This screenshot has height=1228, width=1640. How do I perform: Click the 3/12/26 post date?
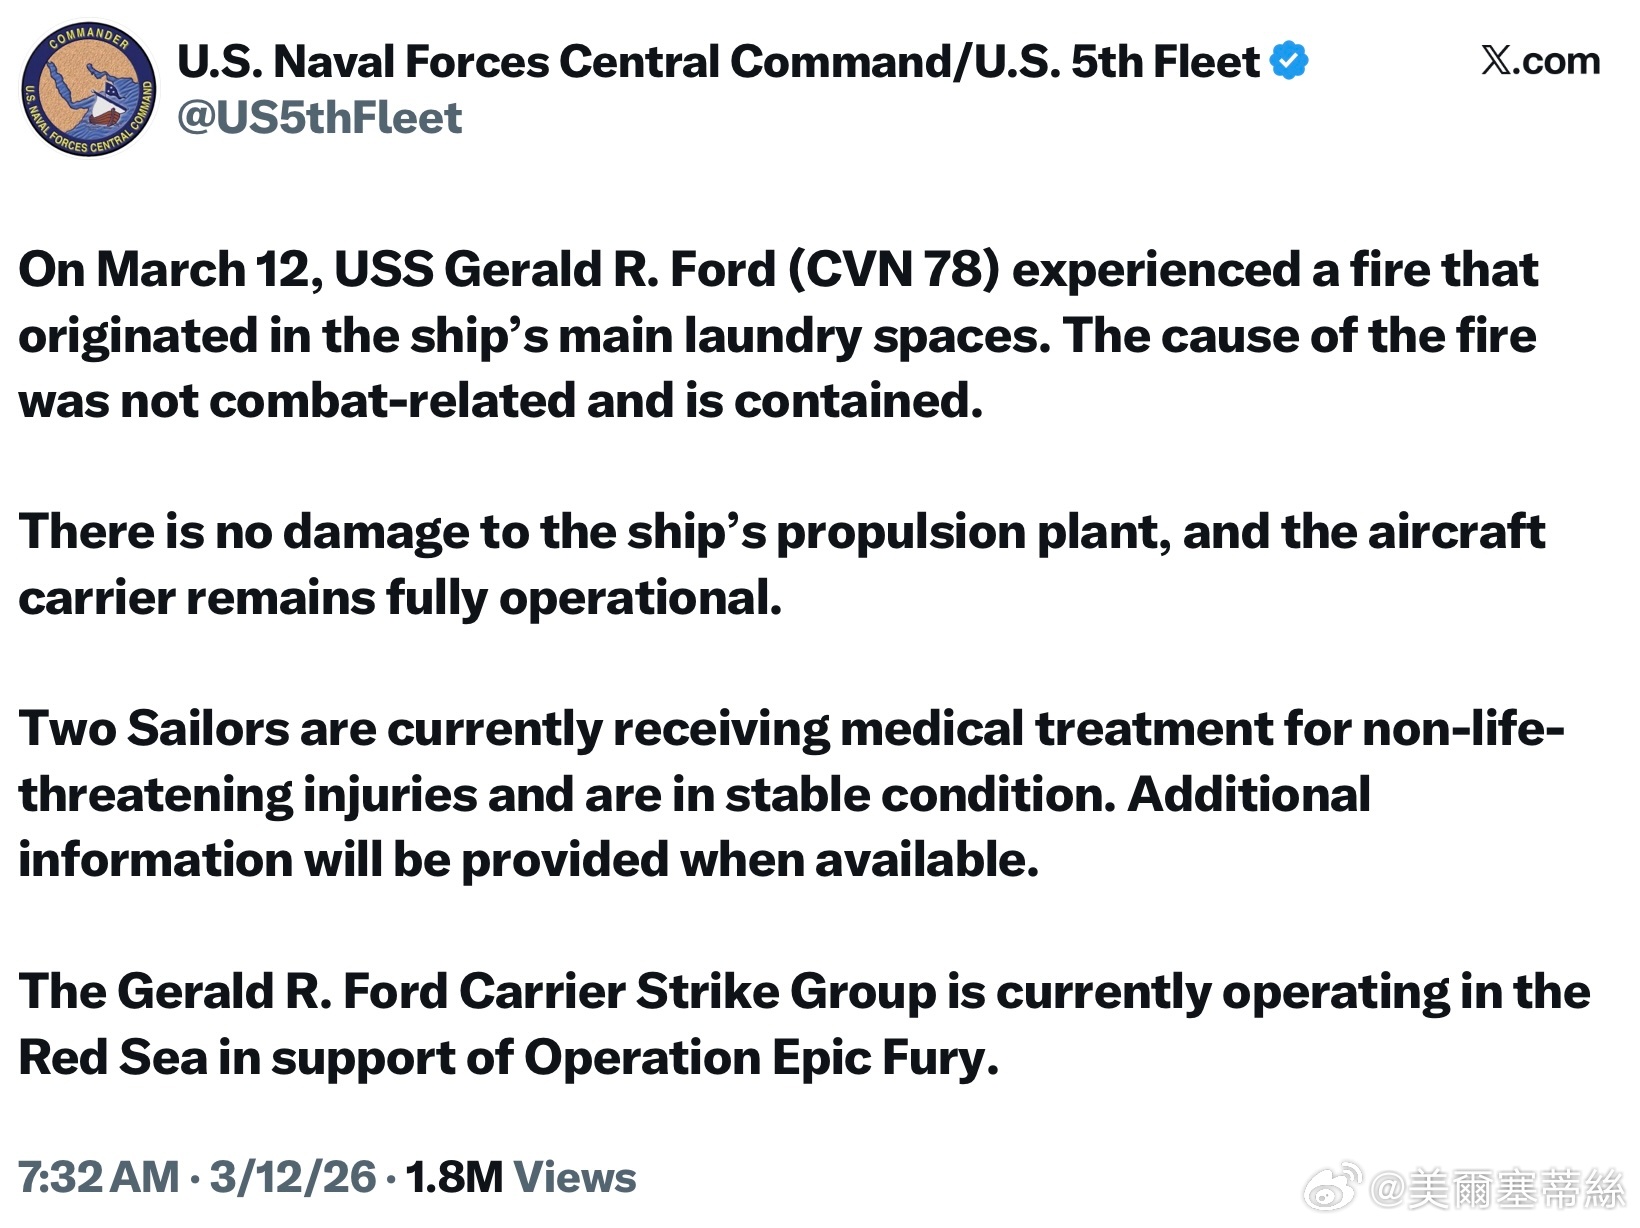[293, 1177]
